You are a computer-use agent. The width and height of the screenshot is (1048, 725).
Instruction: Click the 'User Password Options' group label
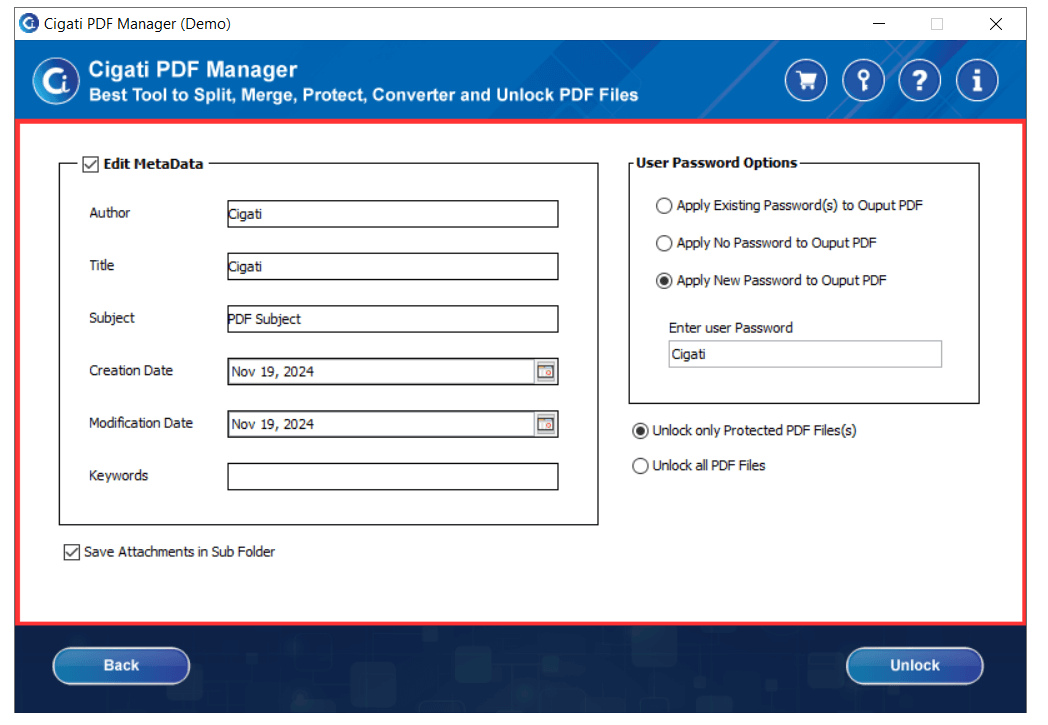(x=716, y=163)
